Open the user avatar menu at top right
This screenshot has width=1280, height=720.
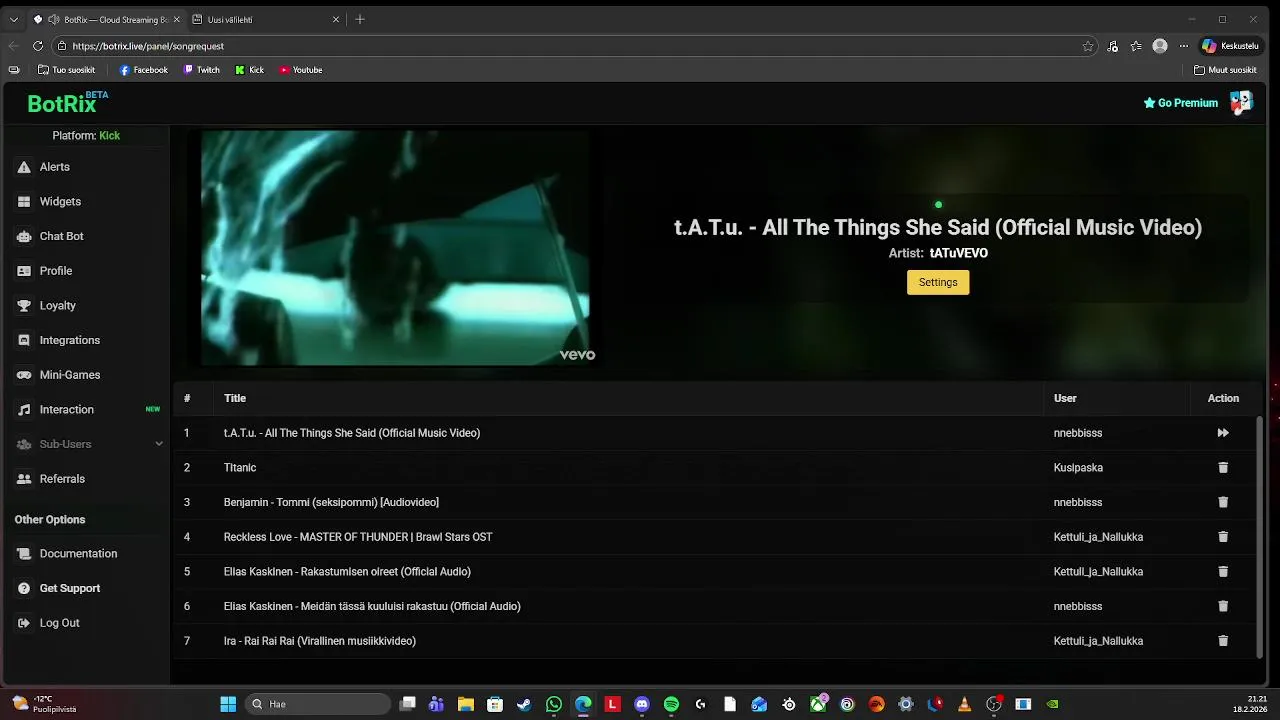[1241, 102]
